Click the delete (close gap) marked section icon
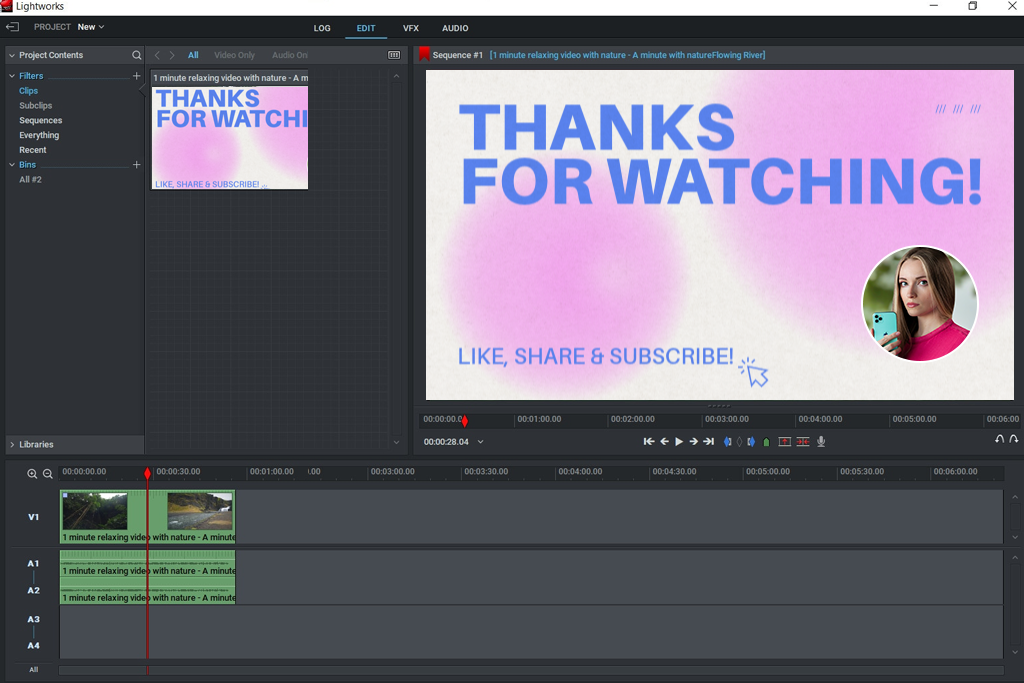 [803, 442]
